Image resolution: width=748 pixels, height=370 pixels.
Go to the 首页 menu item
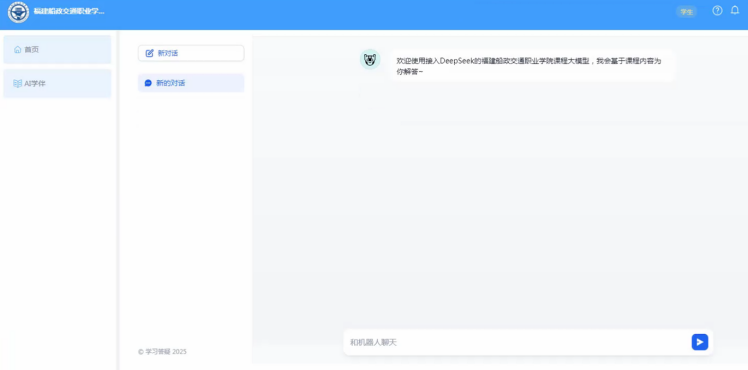[57, 49]
